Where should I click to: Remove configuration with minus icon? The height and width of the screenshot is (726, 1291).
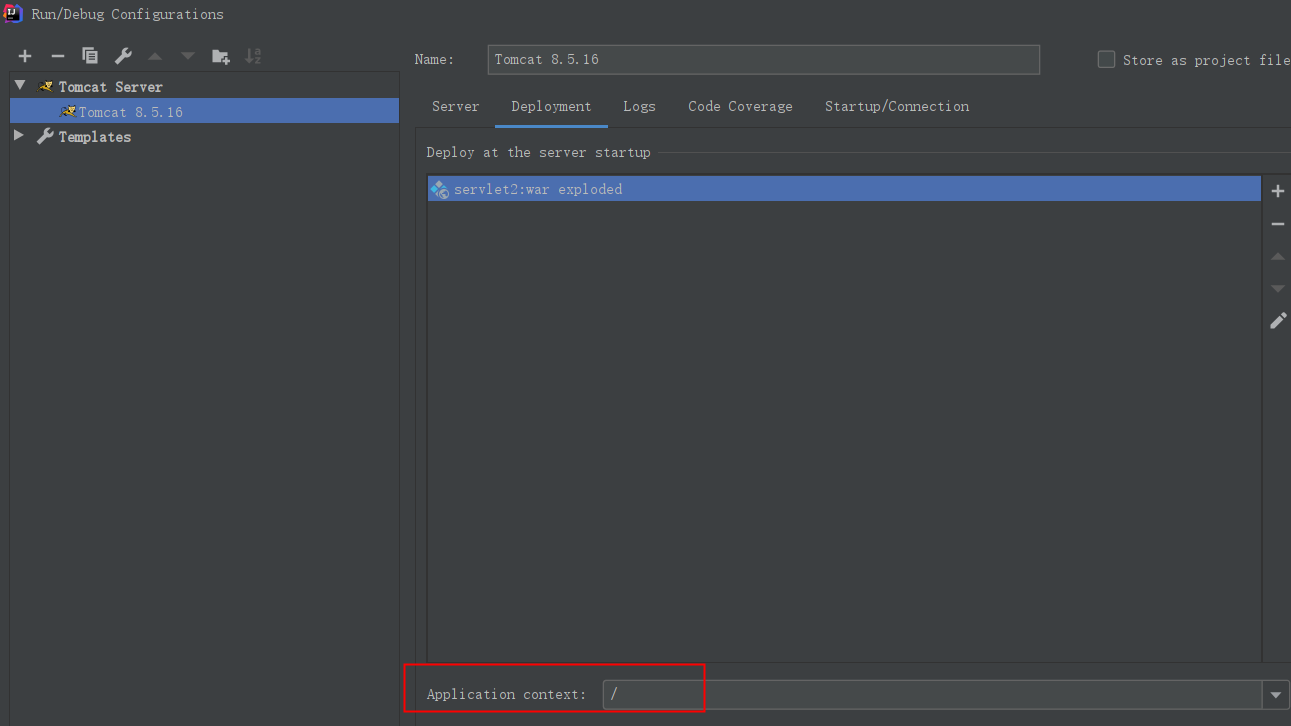58,56
